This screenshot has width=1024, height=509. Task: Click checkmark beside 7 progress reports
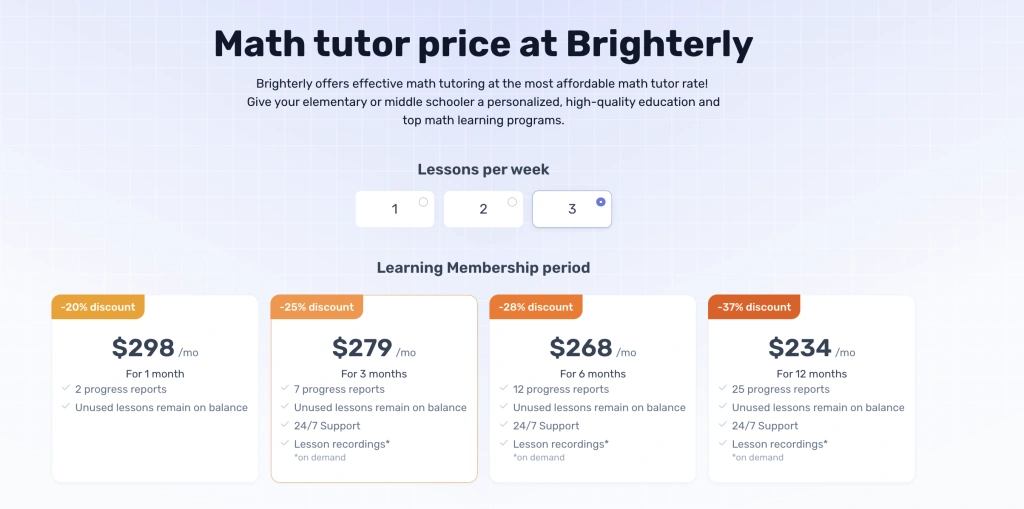[x=285, y=389]
